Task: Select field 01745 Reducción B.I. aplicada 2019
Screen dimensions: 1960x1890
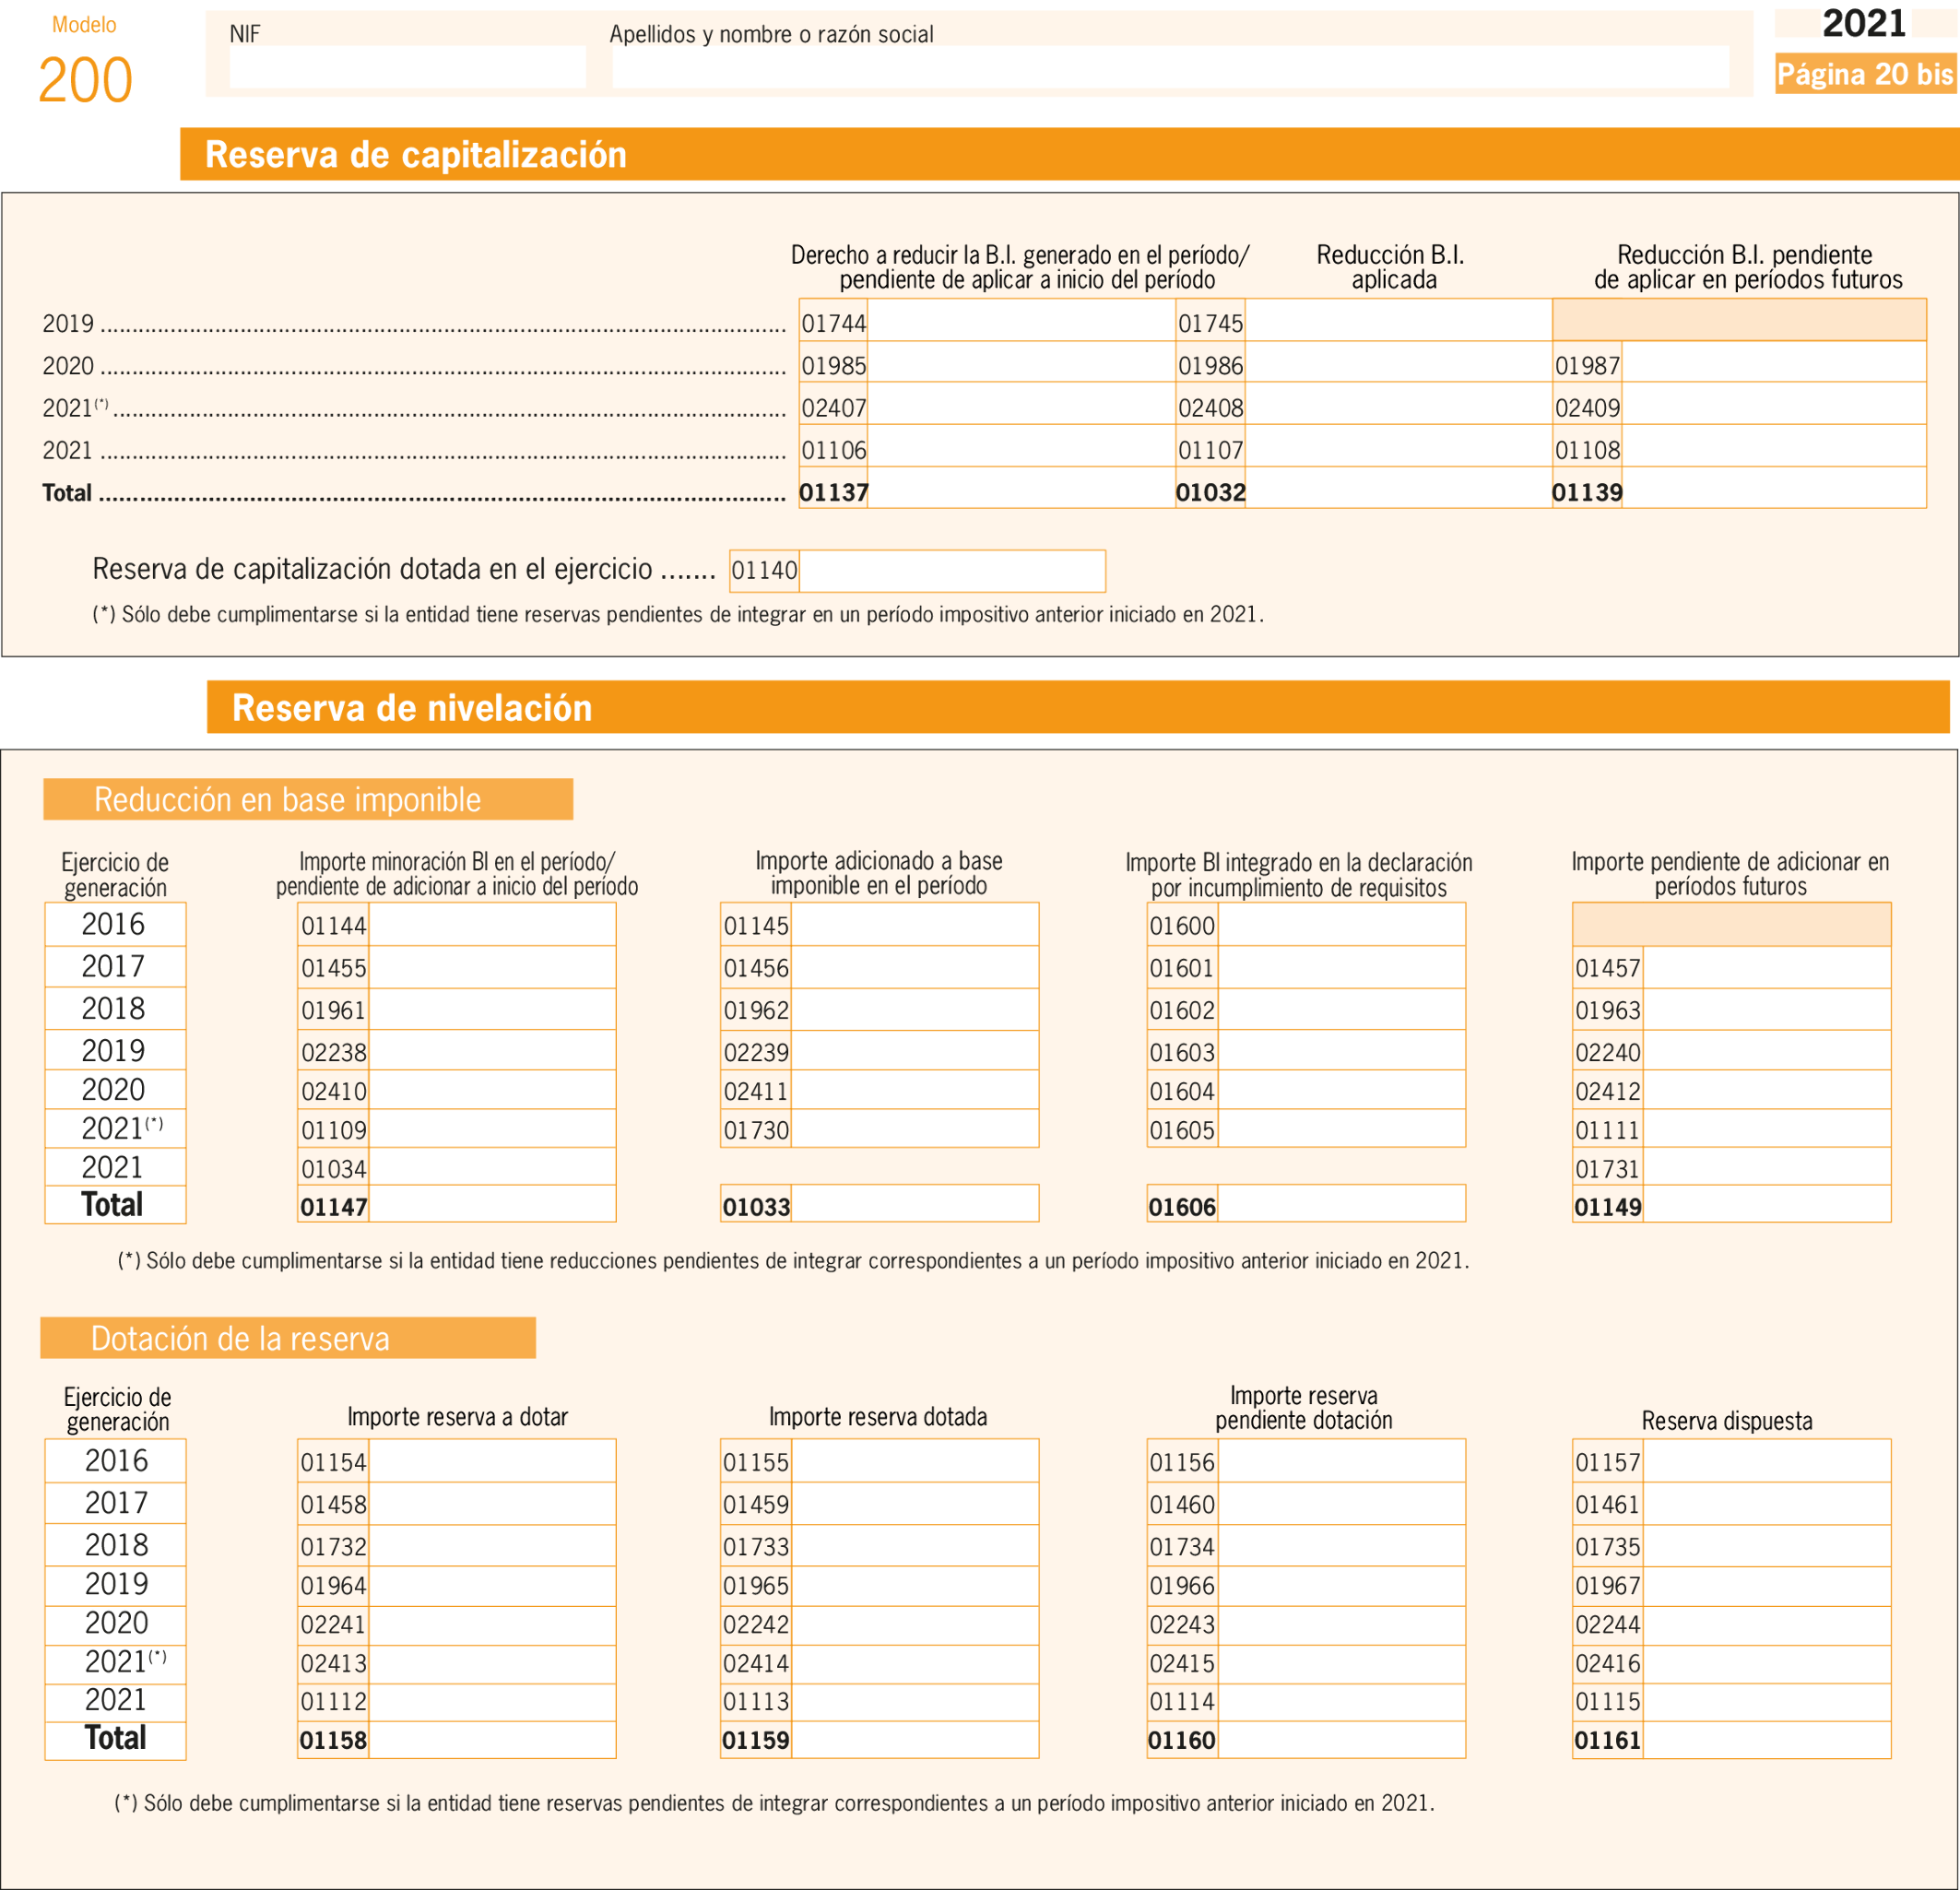Action: click(1398, 321)
